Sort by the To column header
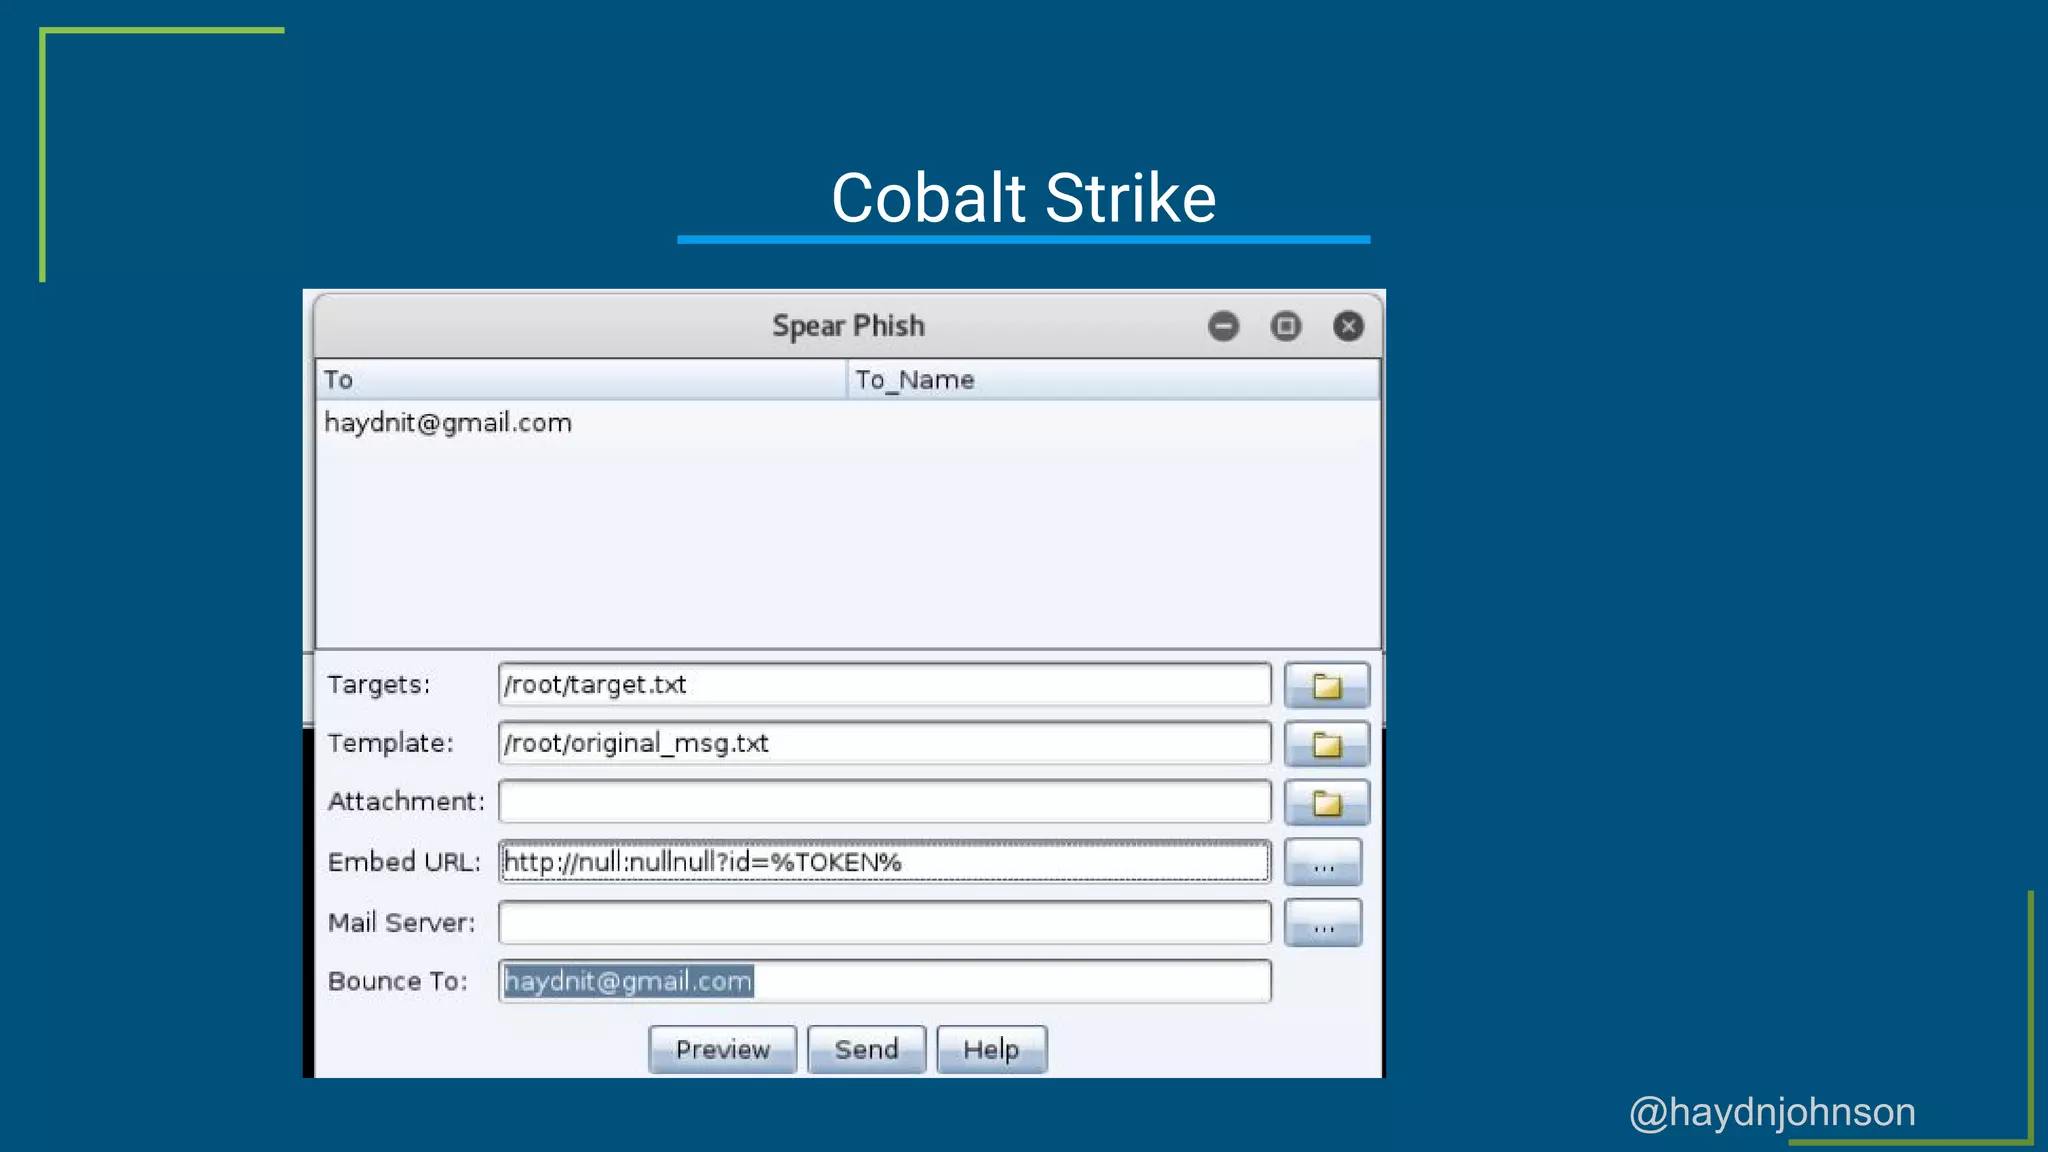 581,380
